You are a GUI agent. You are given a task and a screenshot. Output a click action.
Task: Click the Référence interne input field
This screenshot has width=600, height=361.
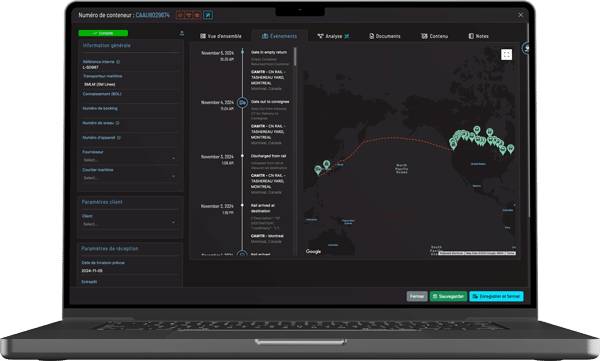click(x=130, y=67)
